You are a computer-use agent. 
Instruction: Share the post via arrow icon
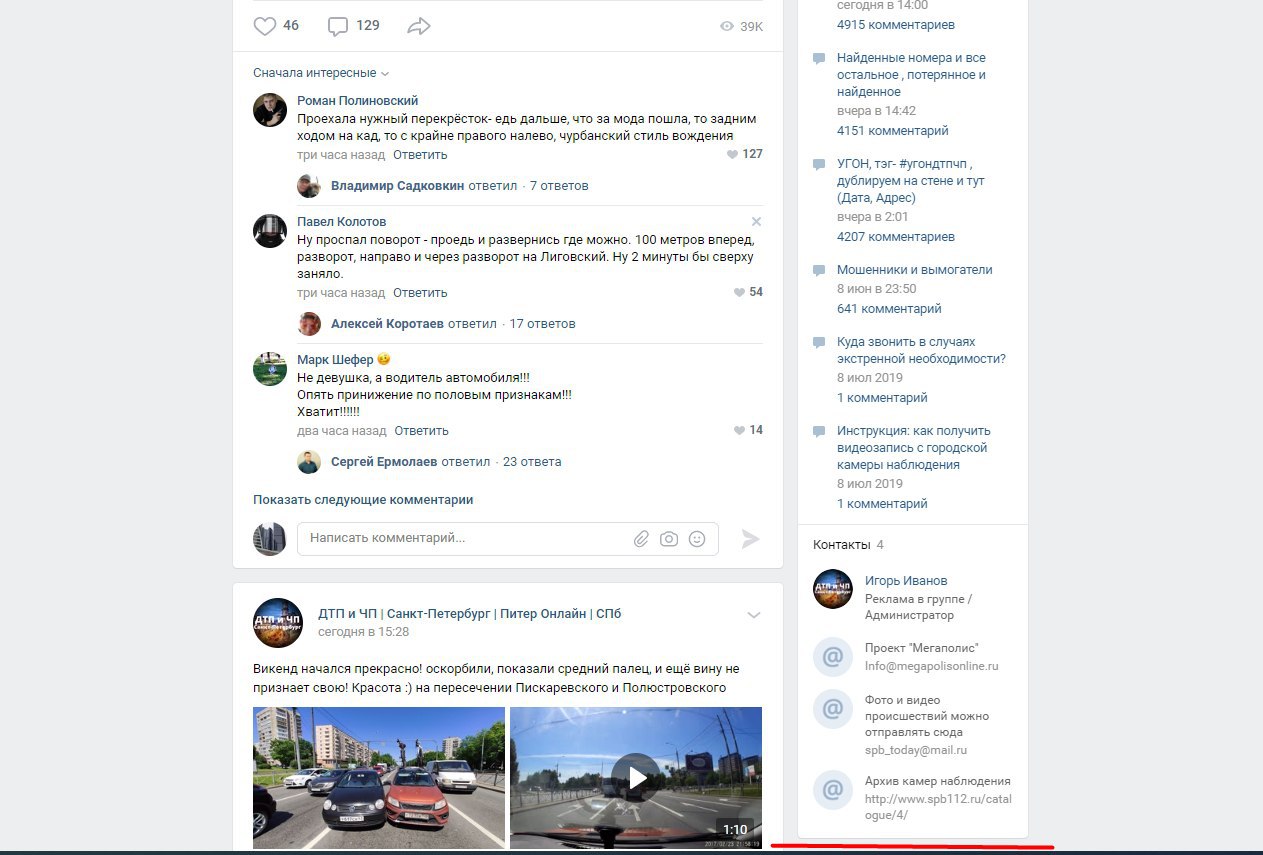(x=419, y=26)
